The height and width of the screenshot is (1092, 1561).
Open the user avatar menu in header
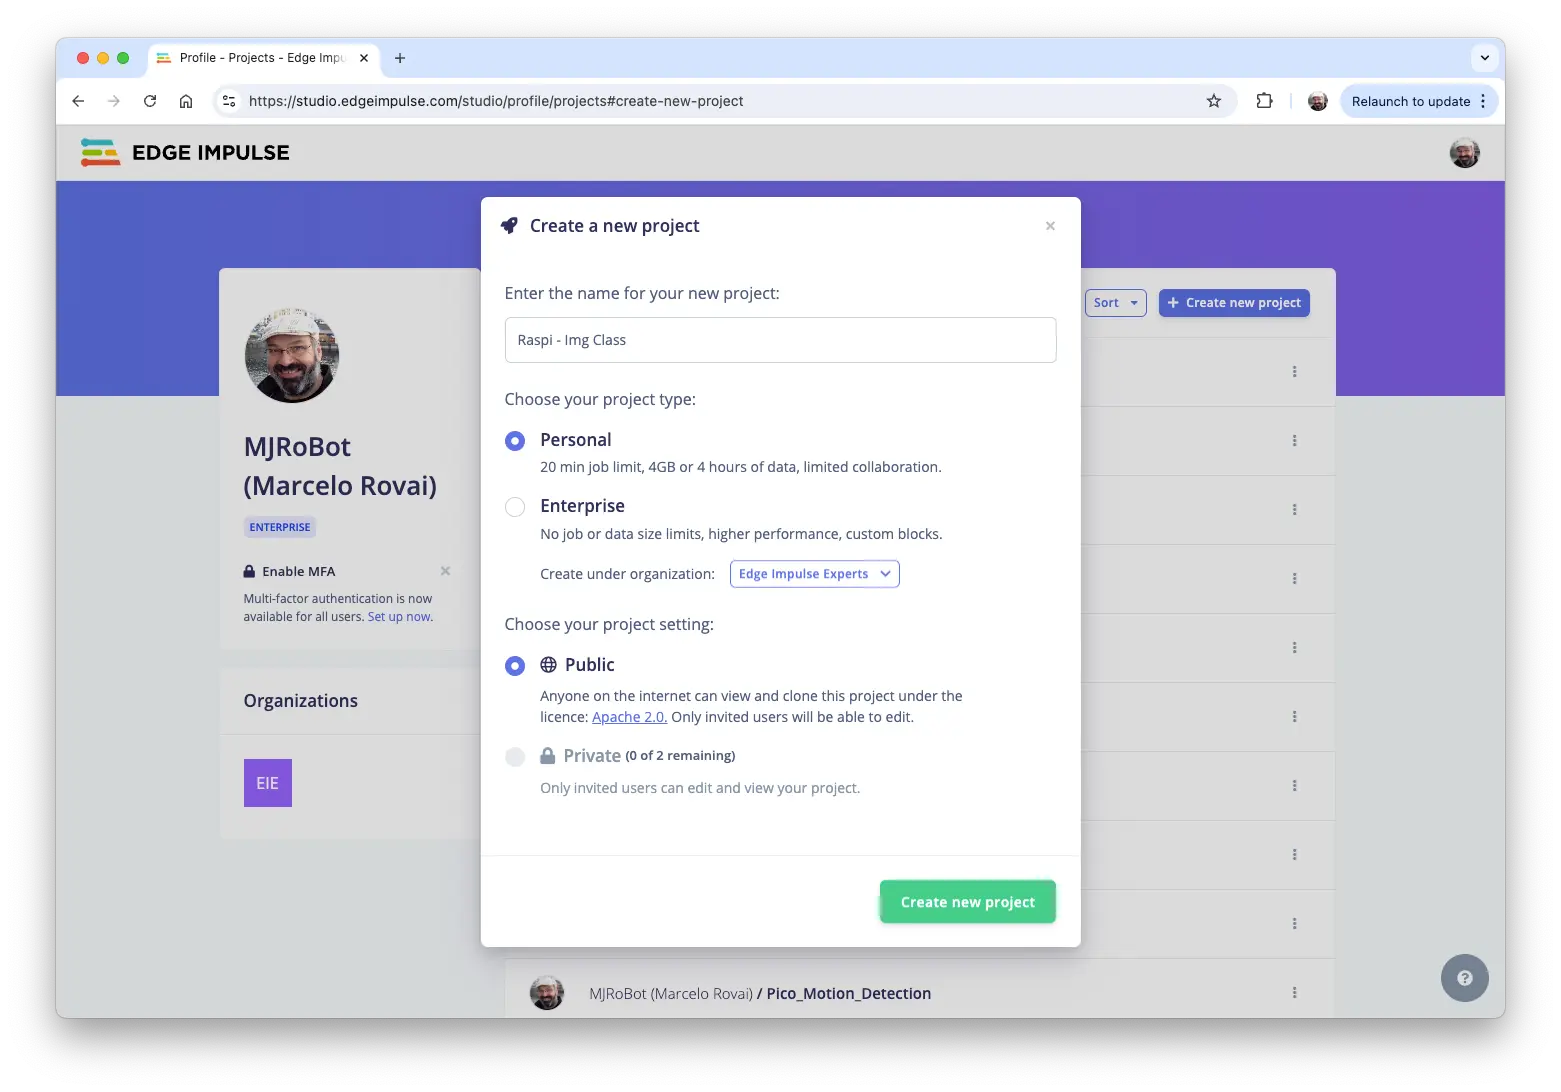pos(1464,153)
